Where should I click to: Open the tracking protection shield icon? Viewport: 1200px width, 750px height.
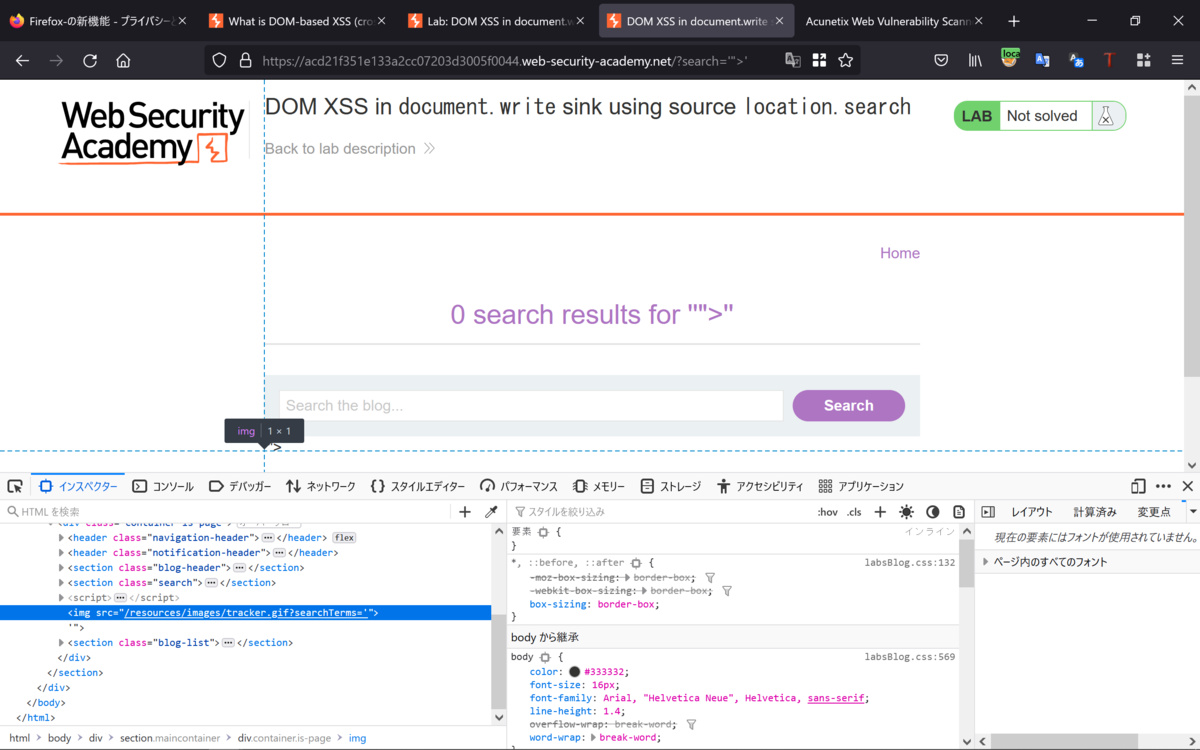(x=220, y=60)
